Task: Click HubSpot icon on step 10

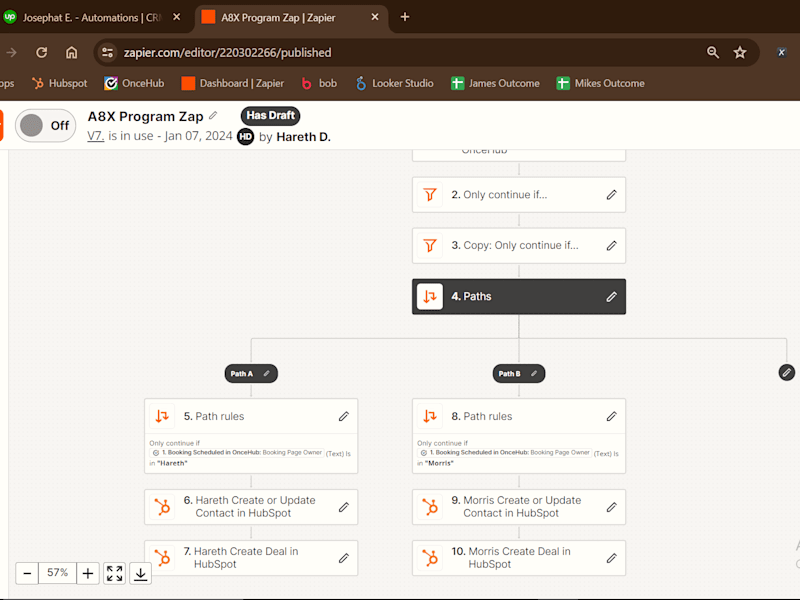Action: click(x=430, y=558)
